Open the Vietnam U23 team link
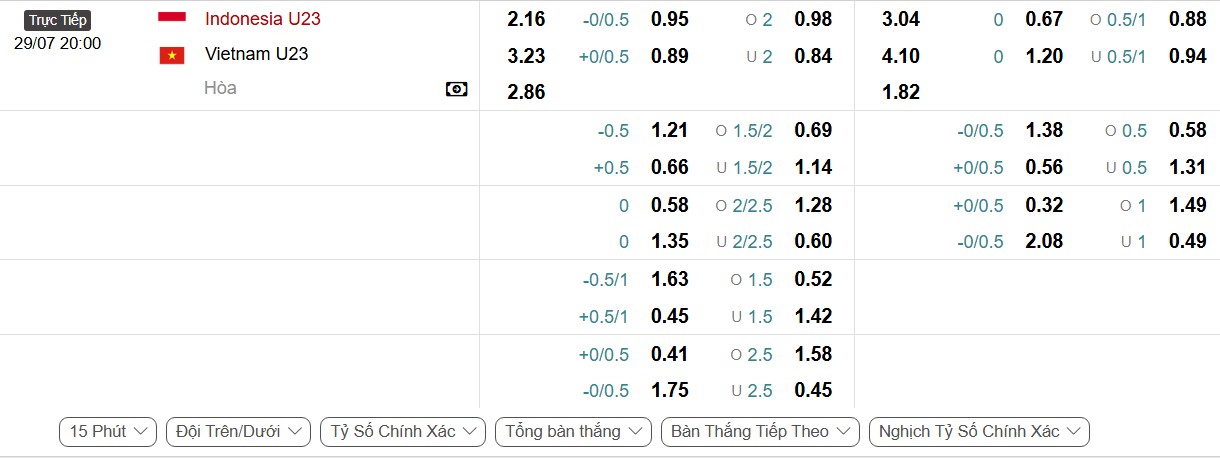 click(x=257, y=54)
